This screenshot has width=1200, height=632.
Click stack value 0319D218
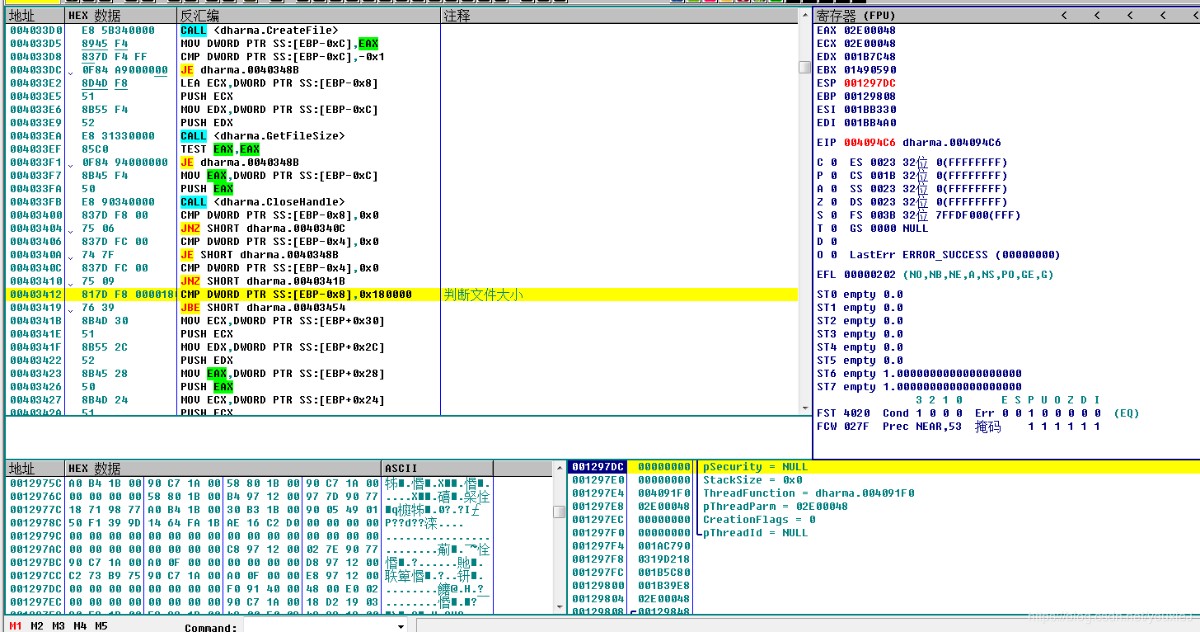pos(664,559)
